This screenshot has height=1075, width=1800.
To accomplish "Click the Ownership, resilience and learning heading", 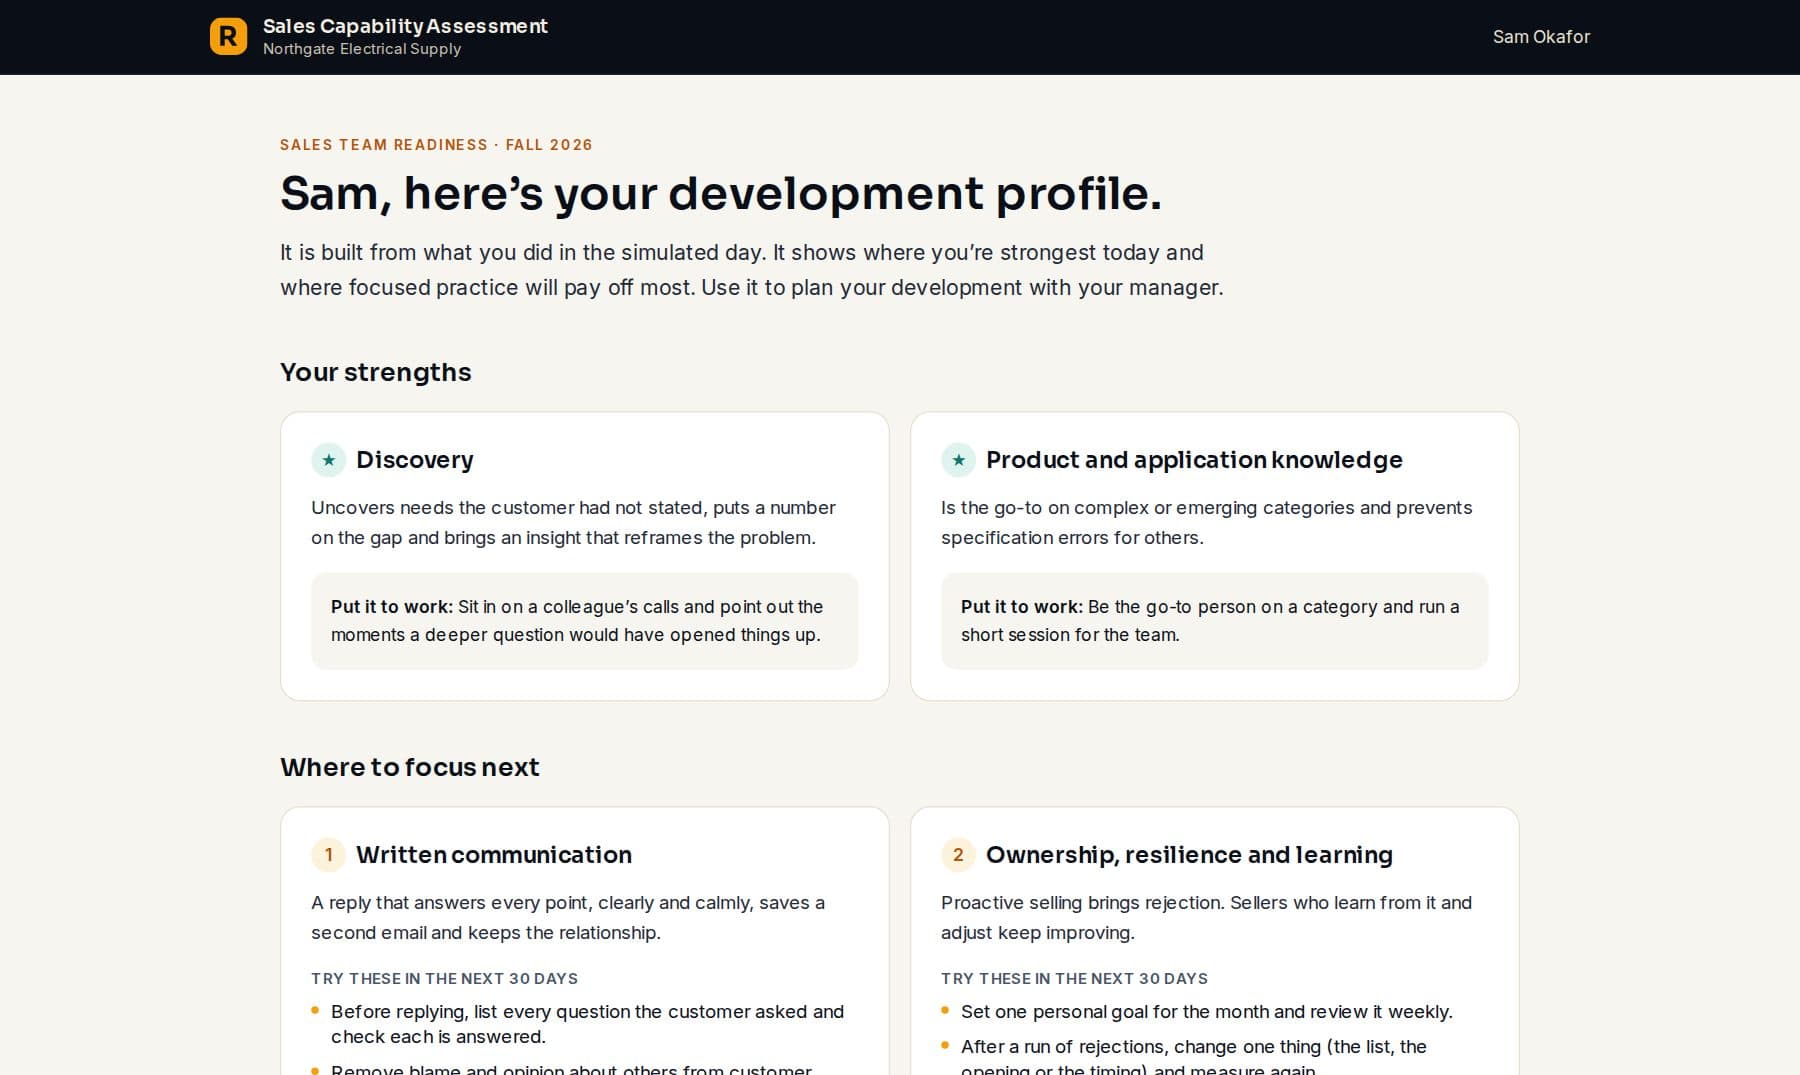I will [x=1189, y=855].
